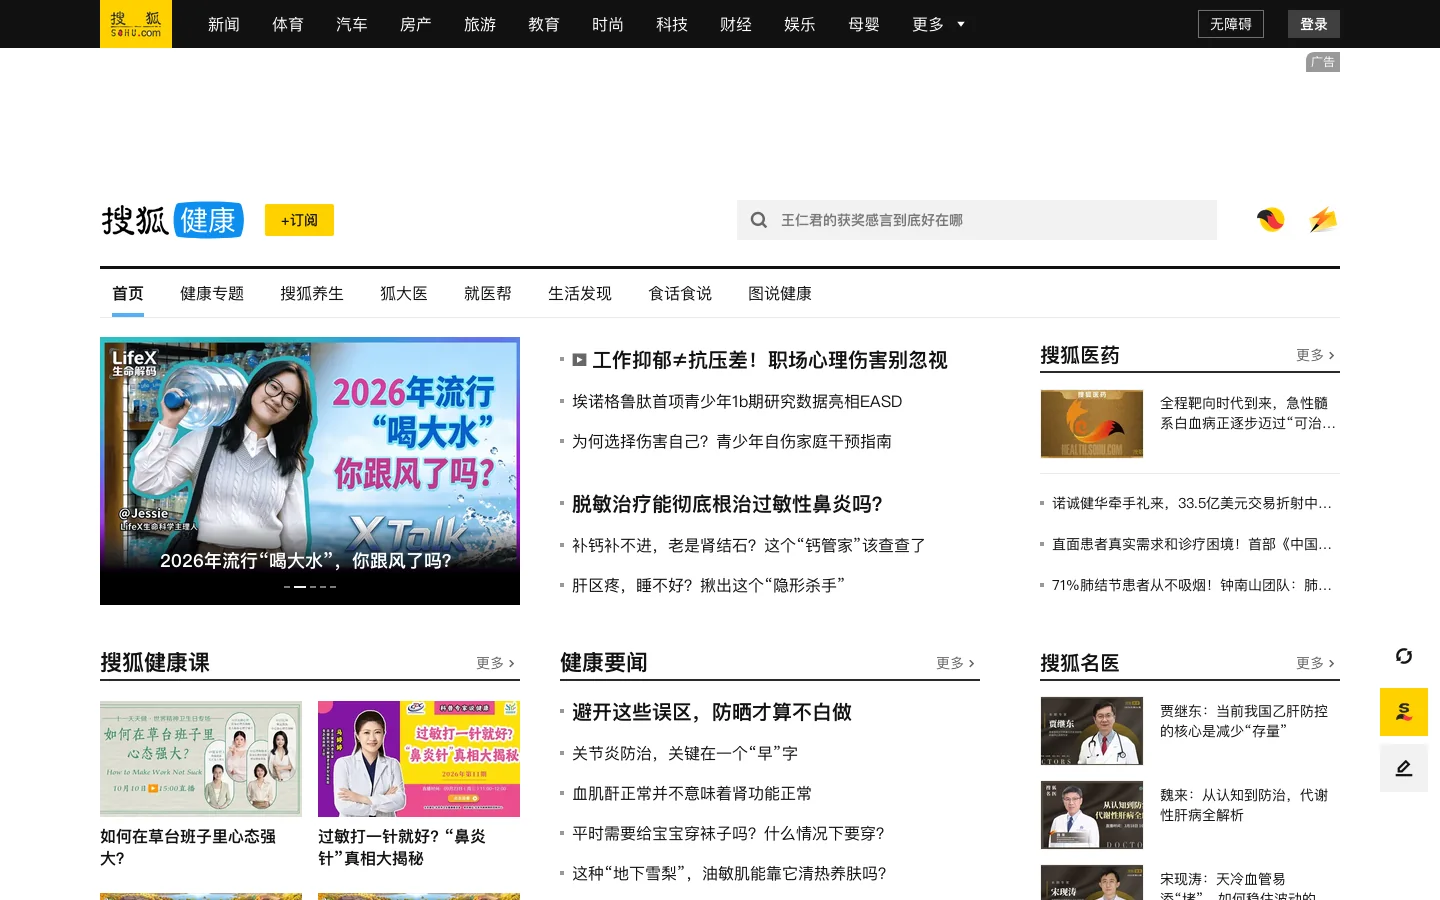Click the refresh icon on the right sidebar

pos(1404,656)
